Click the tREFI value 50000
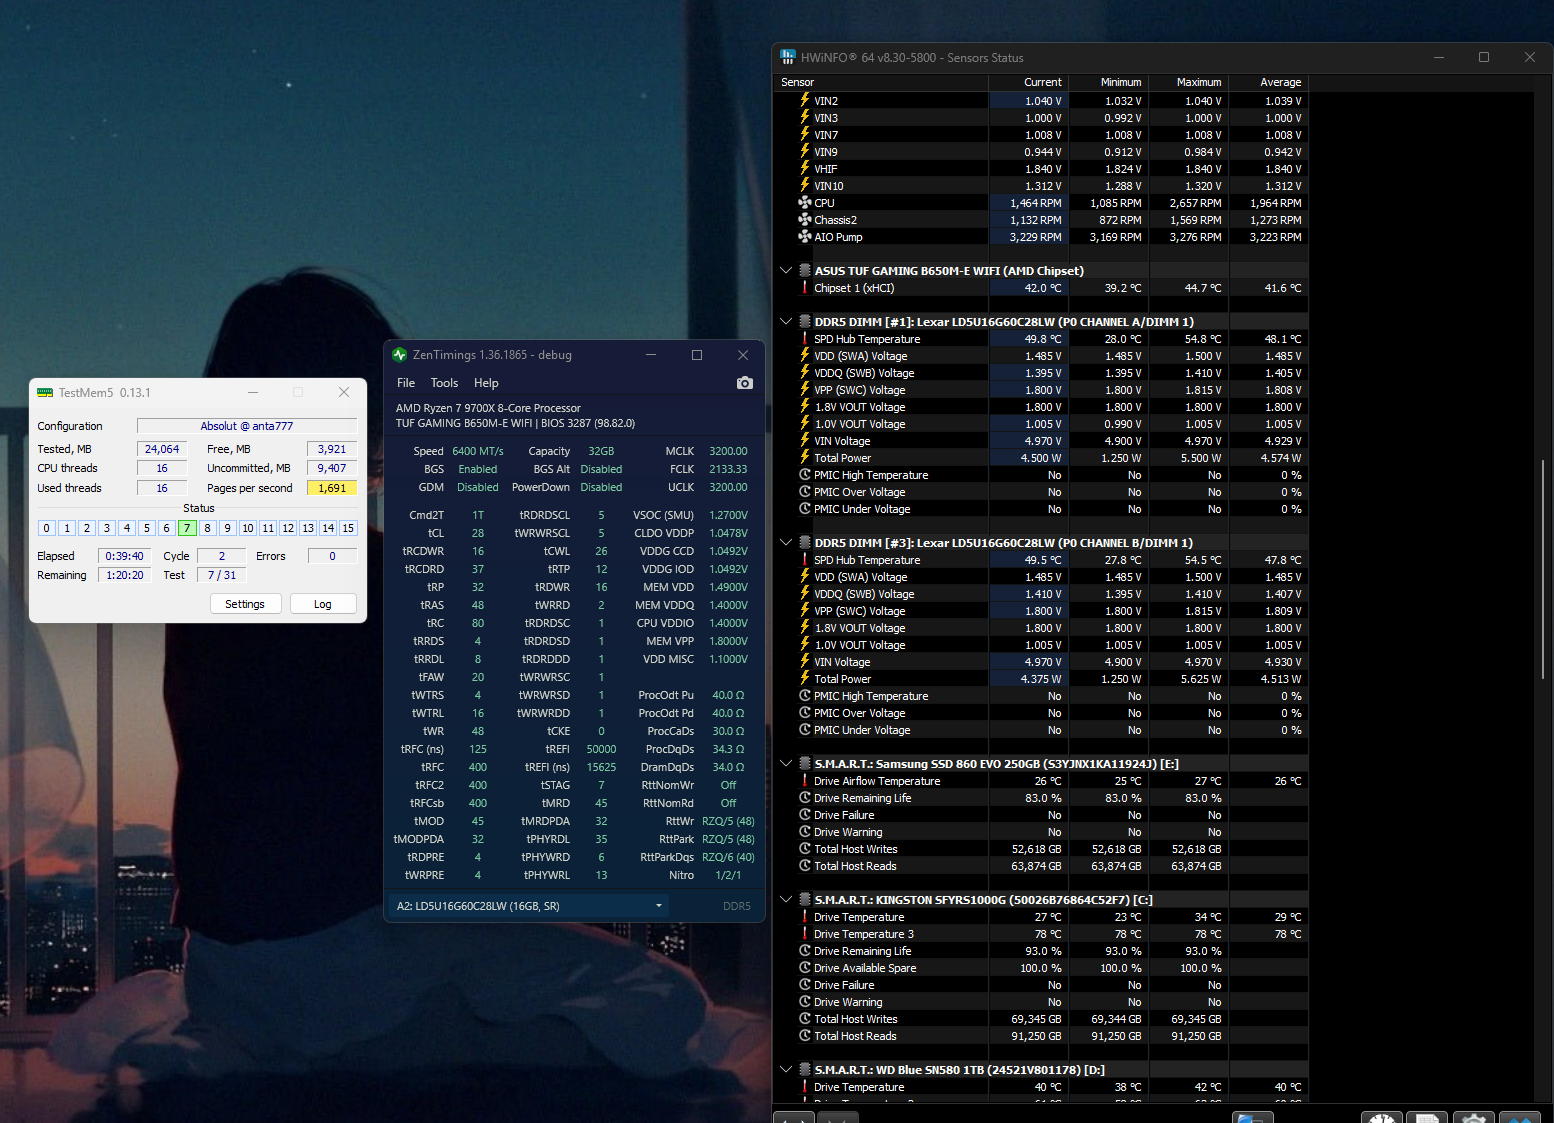This screenshot has width=1554, height=1123. point(601,749)
